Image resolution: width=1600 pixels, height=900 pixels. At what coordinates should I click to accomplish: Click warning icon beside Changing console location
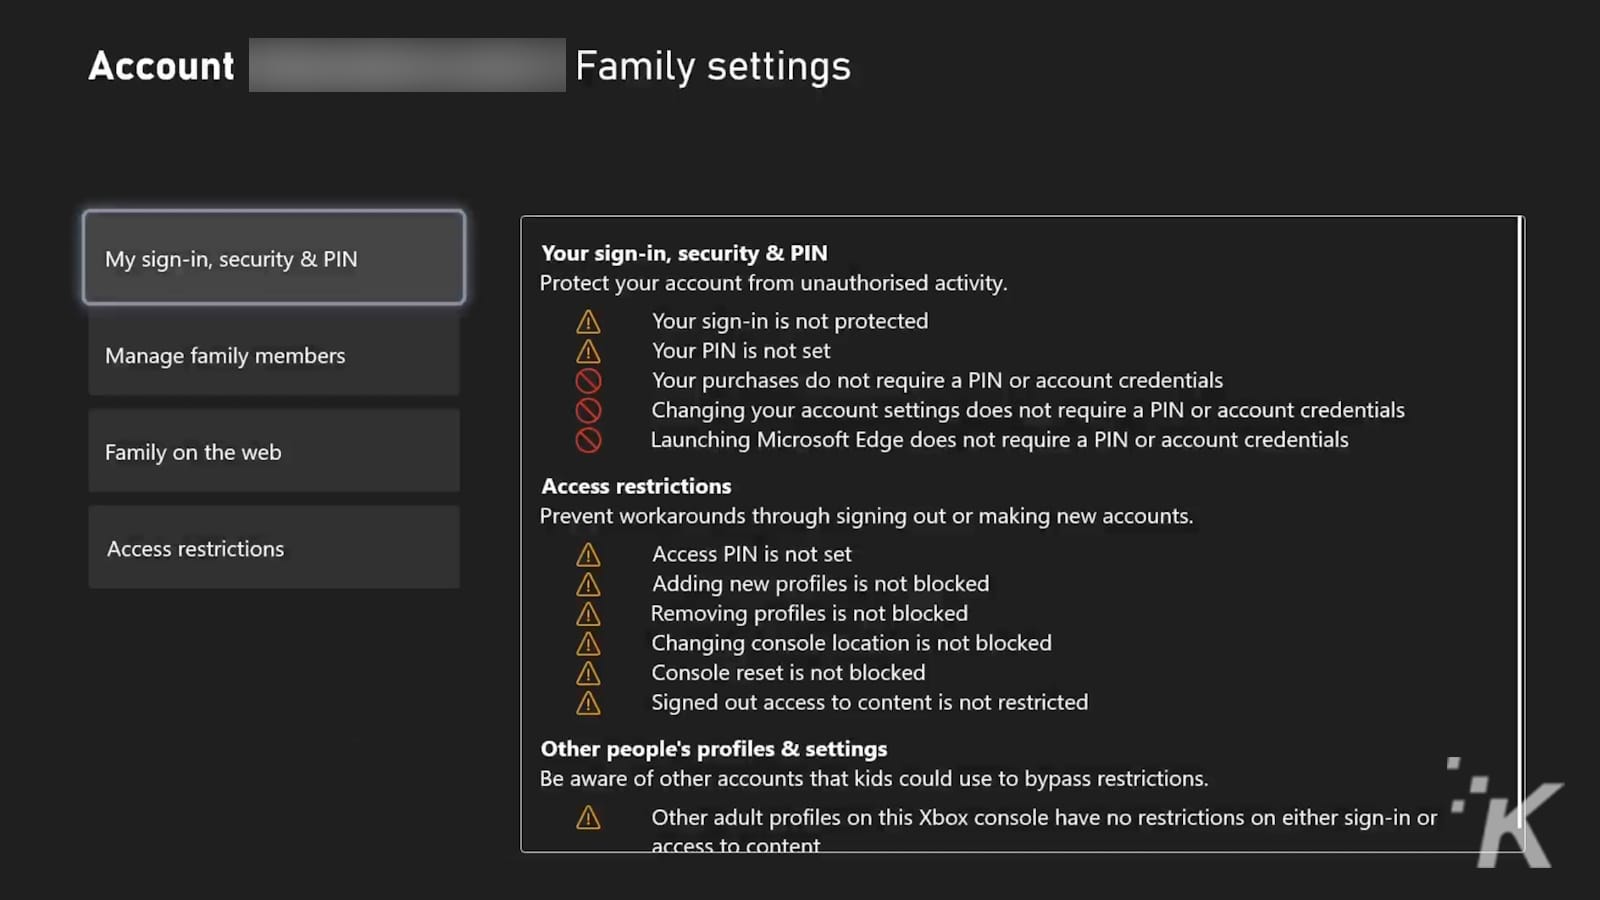coord(588,643)
